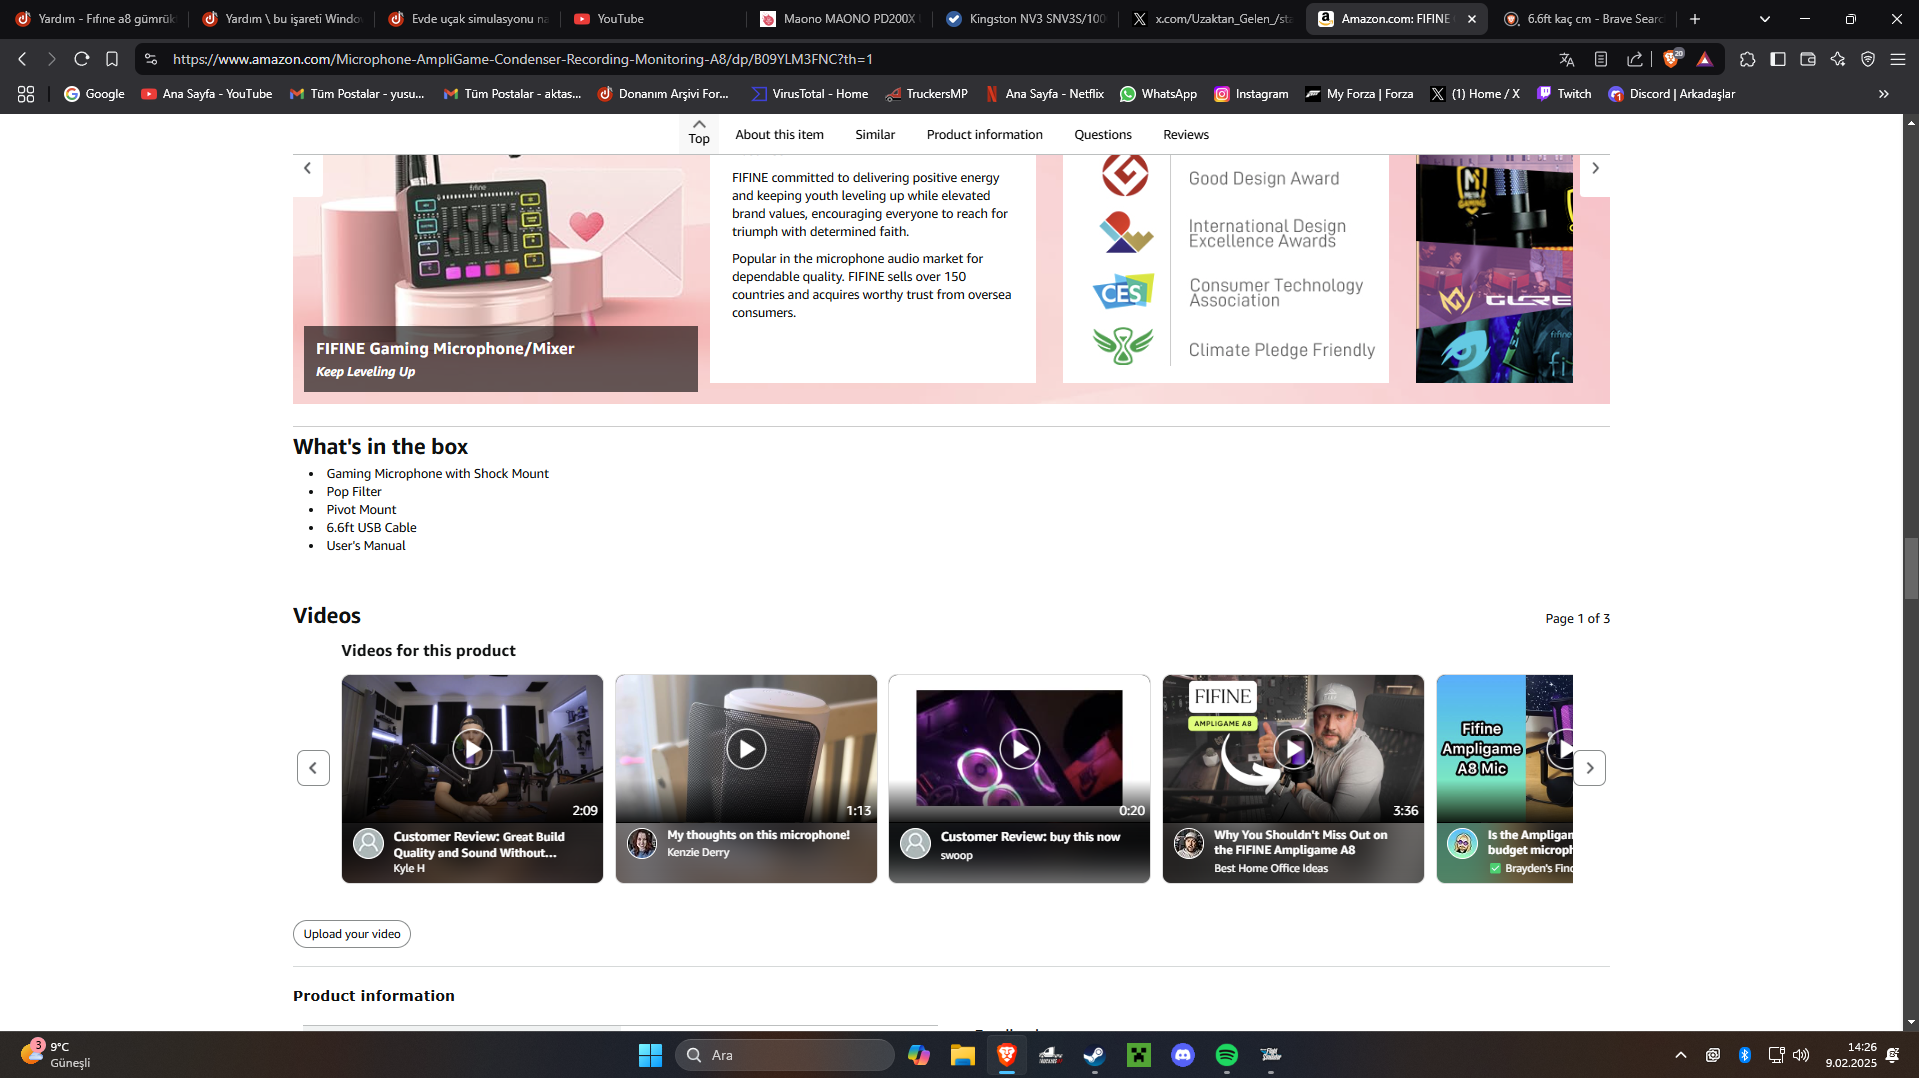Screen dimensions: 1919x1078
Task: Close the Amazon FIFINE tab
Action: point(1472,19)
